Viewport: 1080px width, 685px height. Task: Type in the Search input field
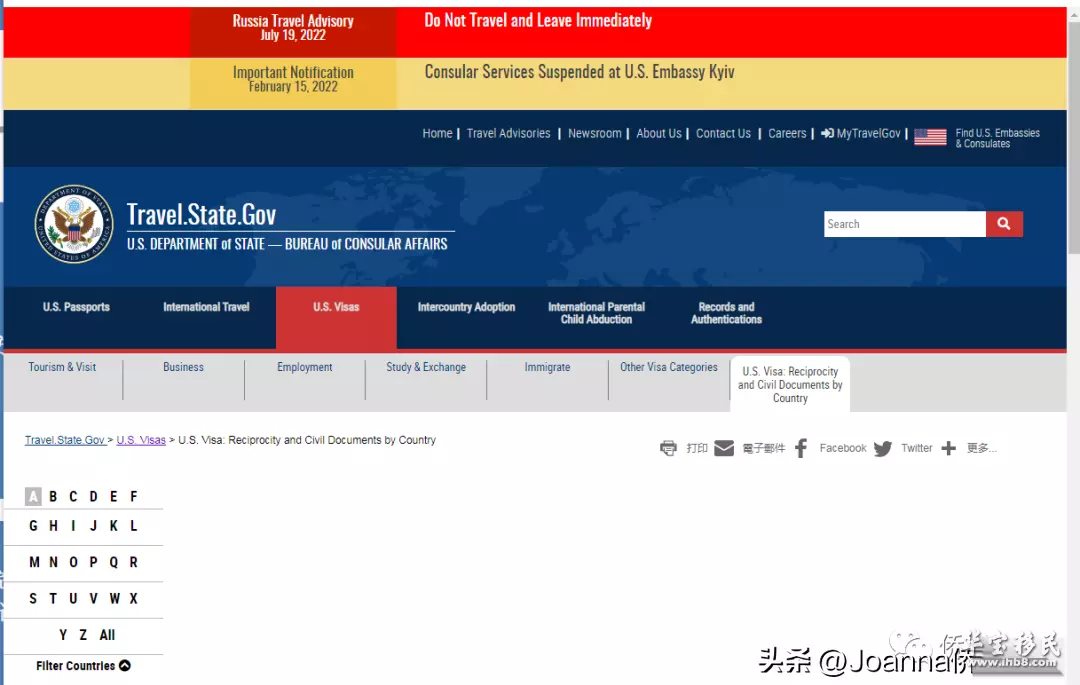point(904,224)
